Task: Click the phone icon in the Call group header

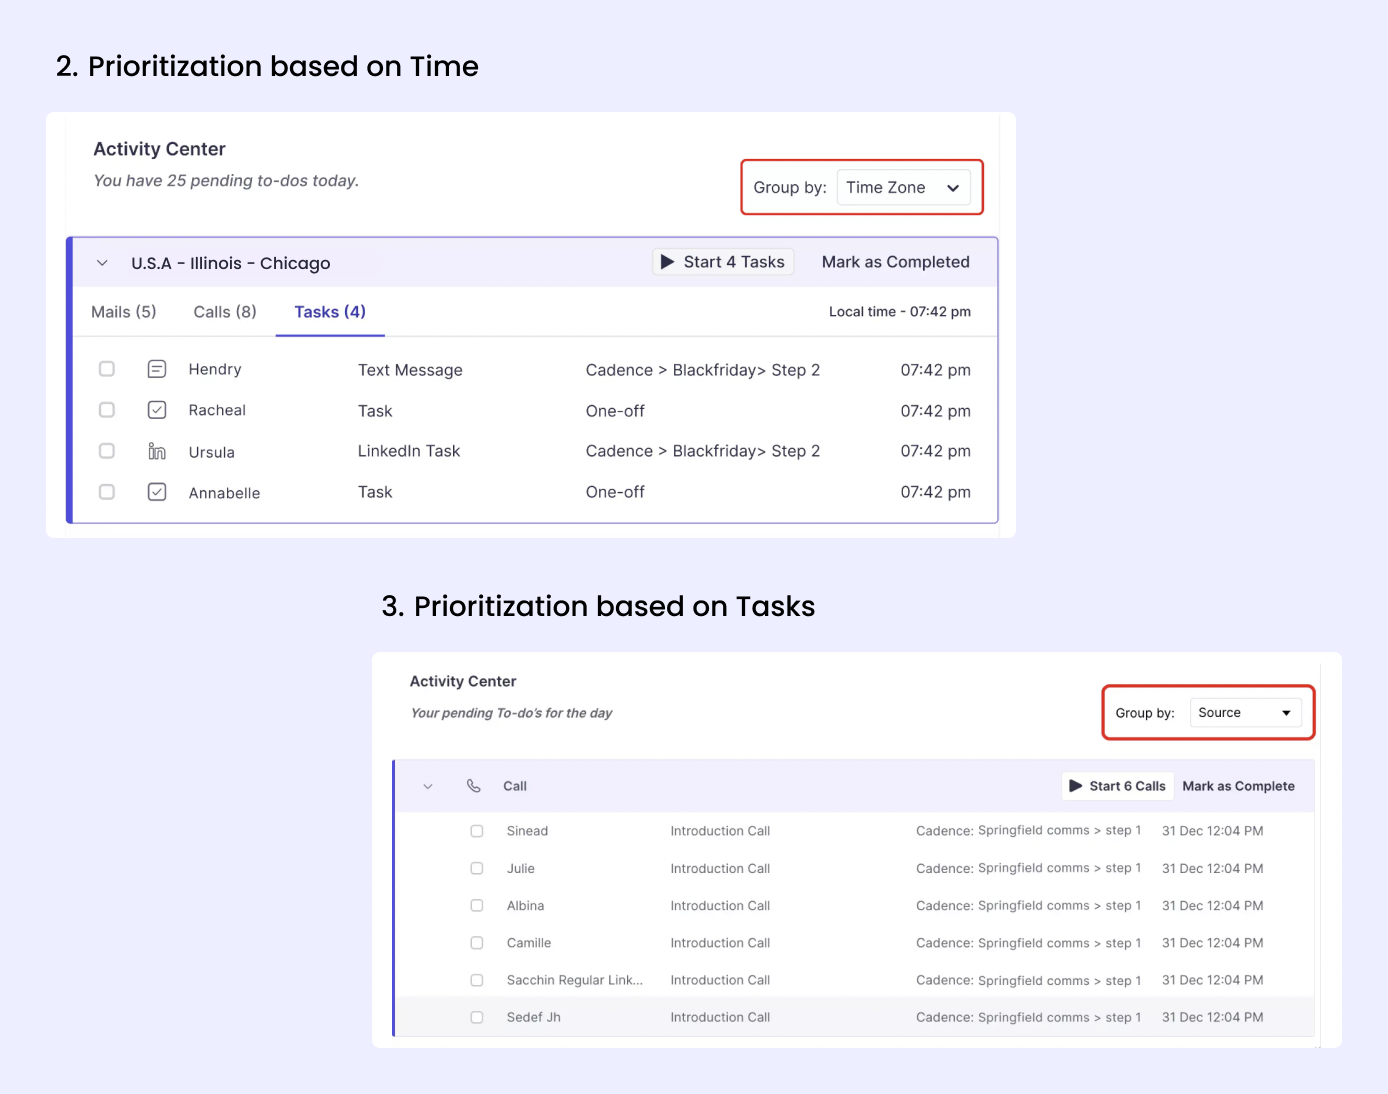Action: coord(474,785)
